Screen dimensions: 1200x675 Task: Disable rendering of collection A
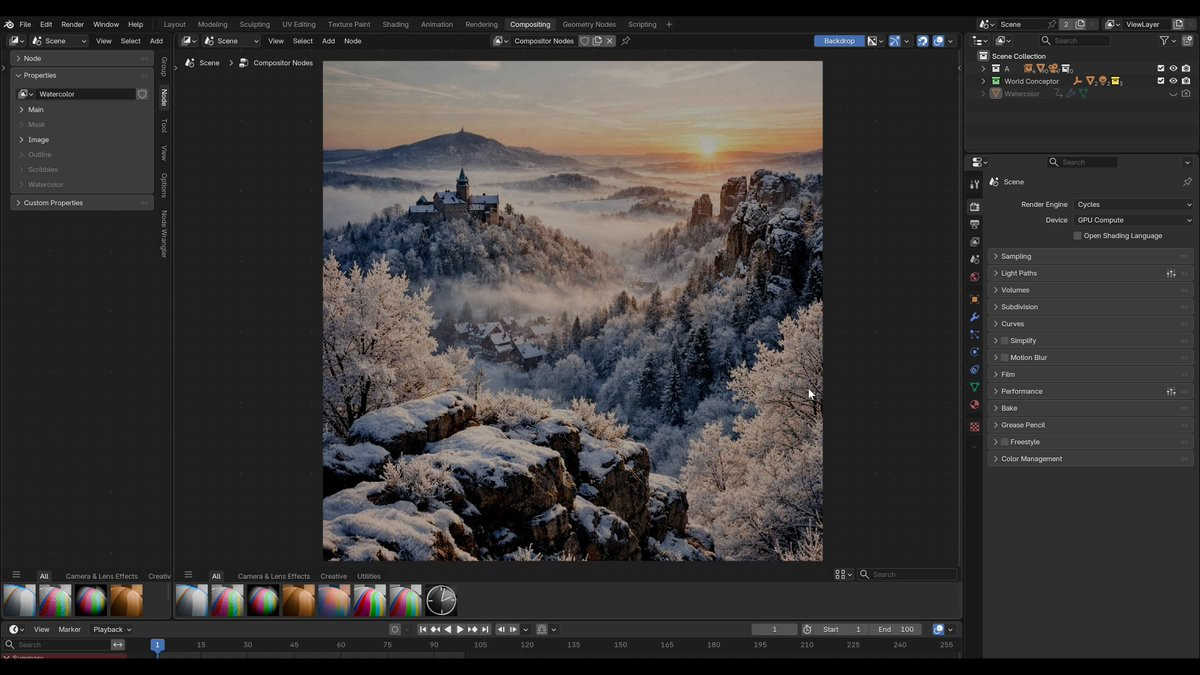pos(1186,68)
